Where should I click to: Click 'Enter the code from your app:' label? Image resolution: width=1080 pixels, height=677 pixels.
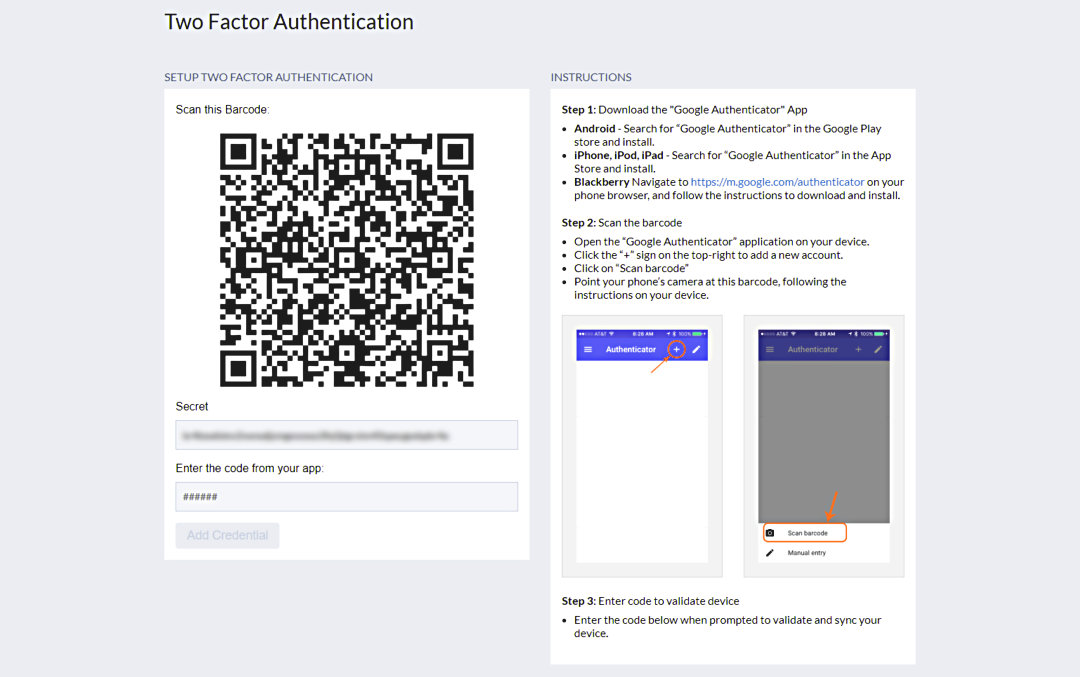[x=249, y=468]
